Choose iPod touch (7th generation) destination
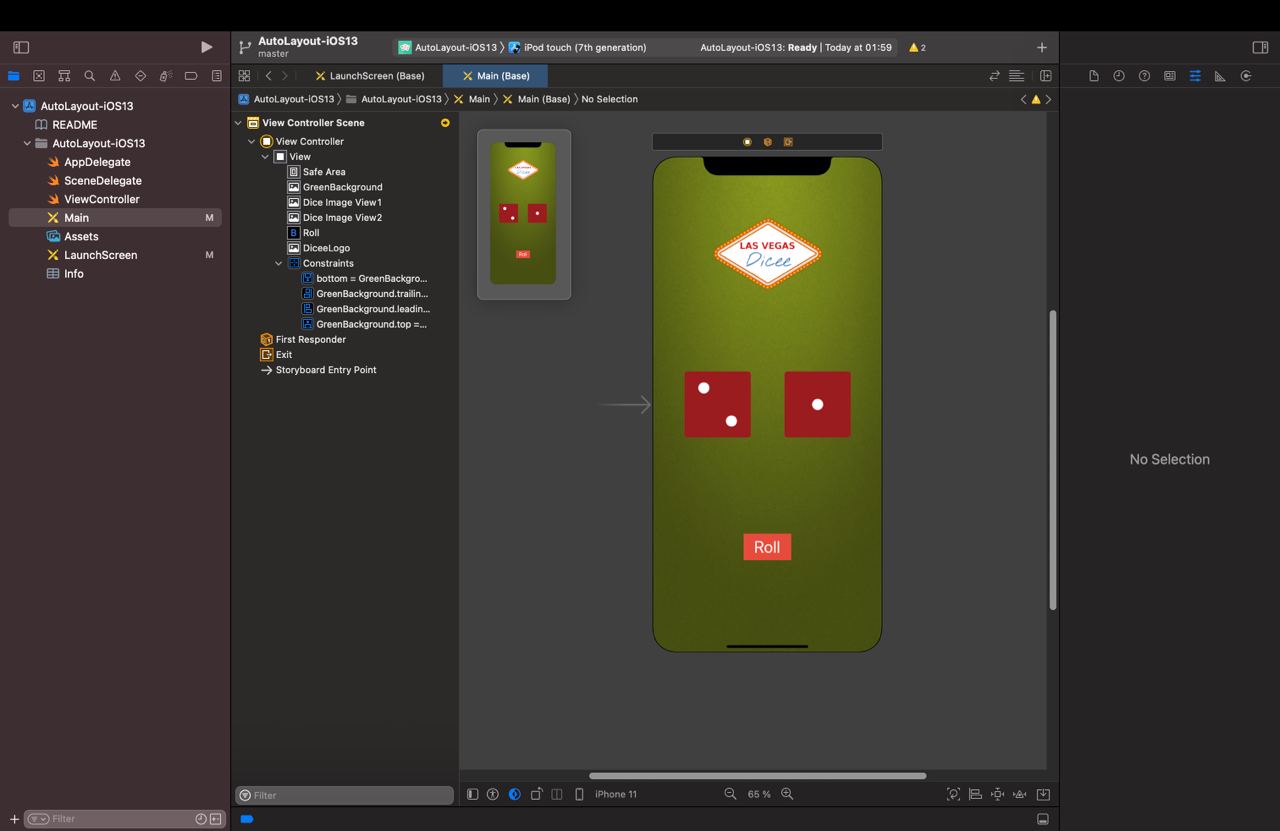The width and height of the screenshot is (1280, 831). [578, 47]
